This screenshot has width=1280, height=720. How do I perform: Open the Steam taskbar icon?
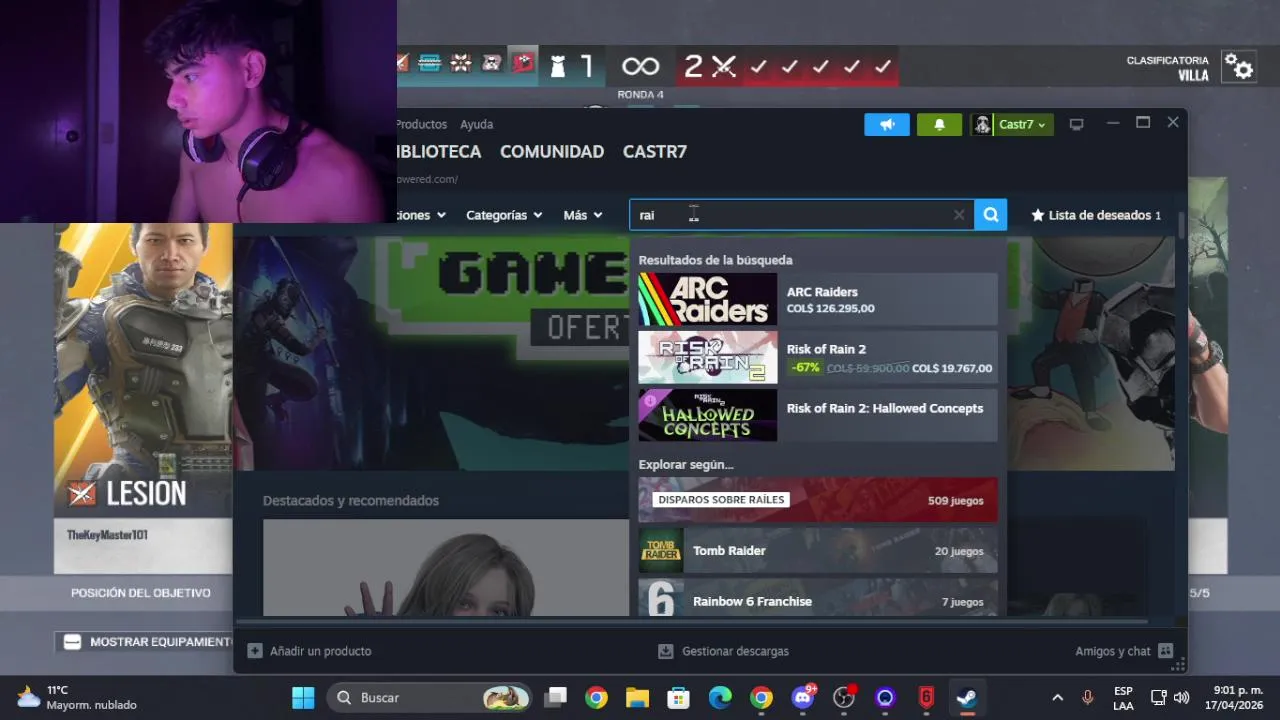click(966, 697)
